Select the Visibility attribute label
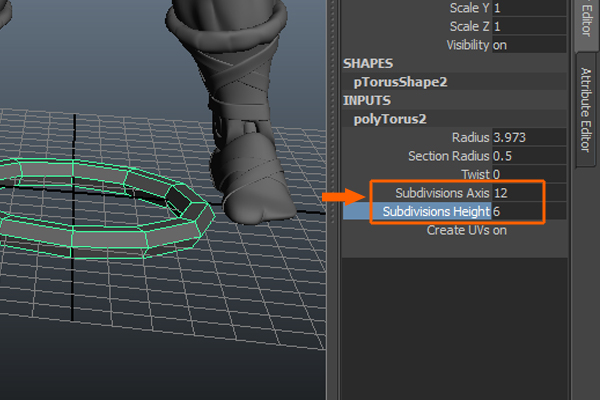Viewport: 600px width, 400px height. [x=468, y=45]
